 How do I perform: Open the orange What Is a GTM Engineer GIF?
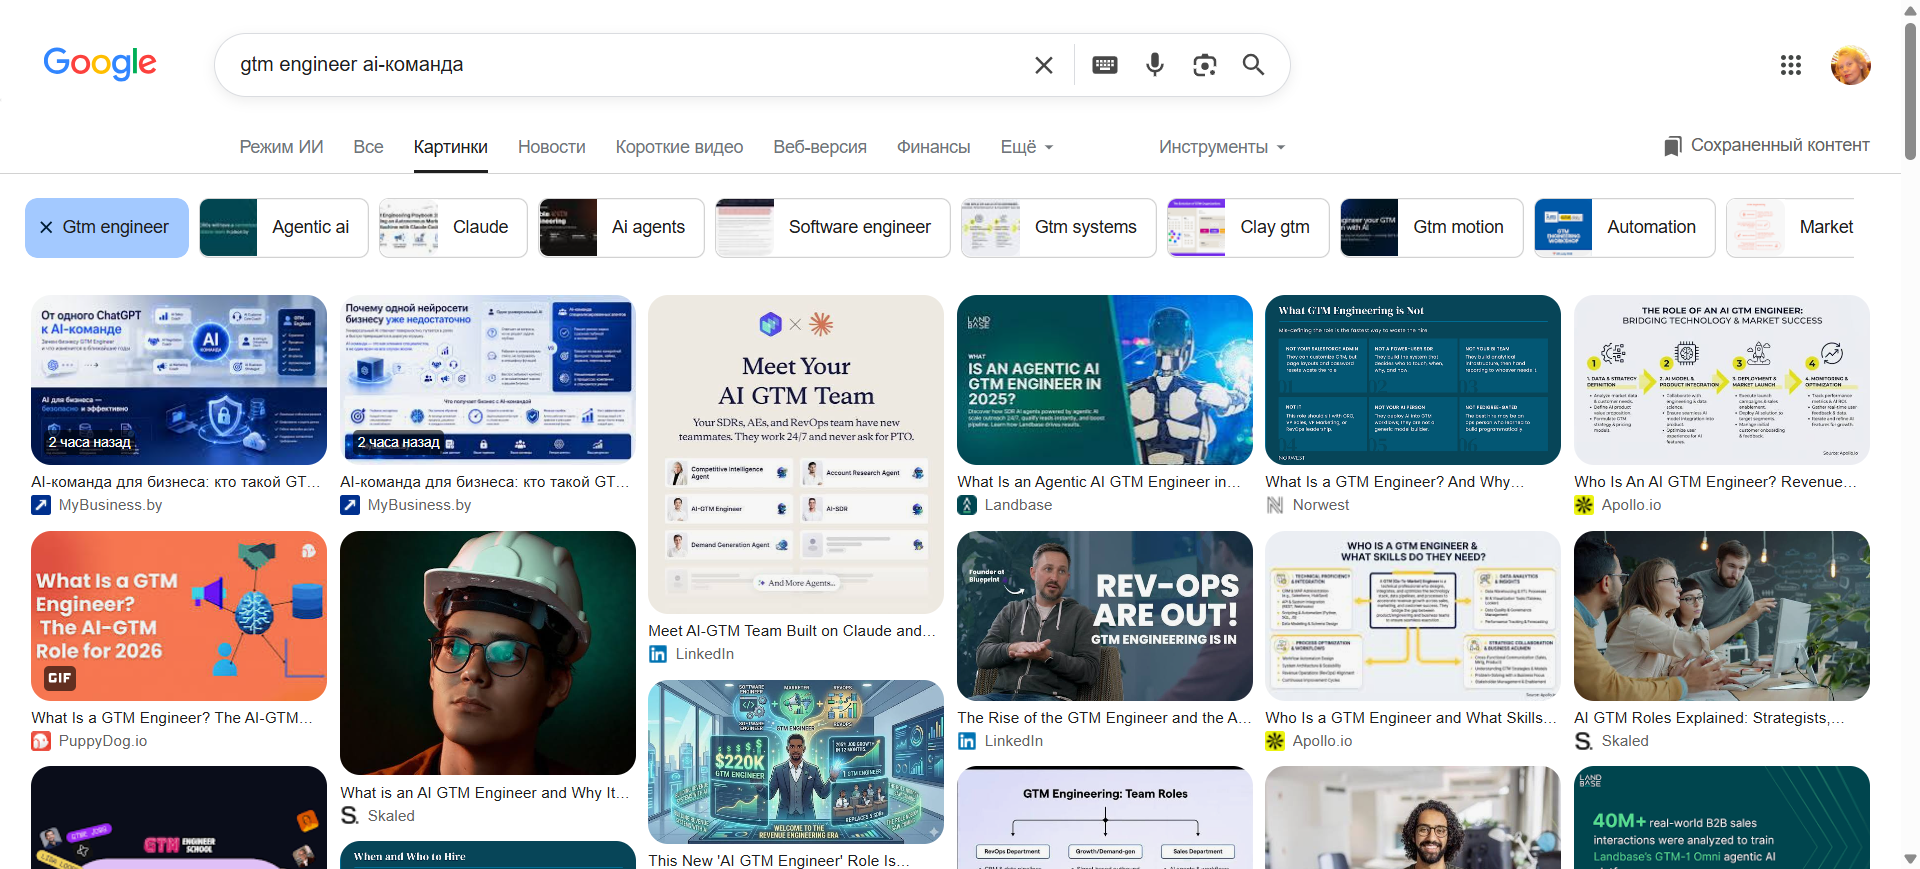[x=179, y=616]
